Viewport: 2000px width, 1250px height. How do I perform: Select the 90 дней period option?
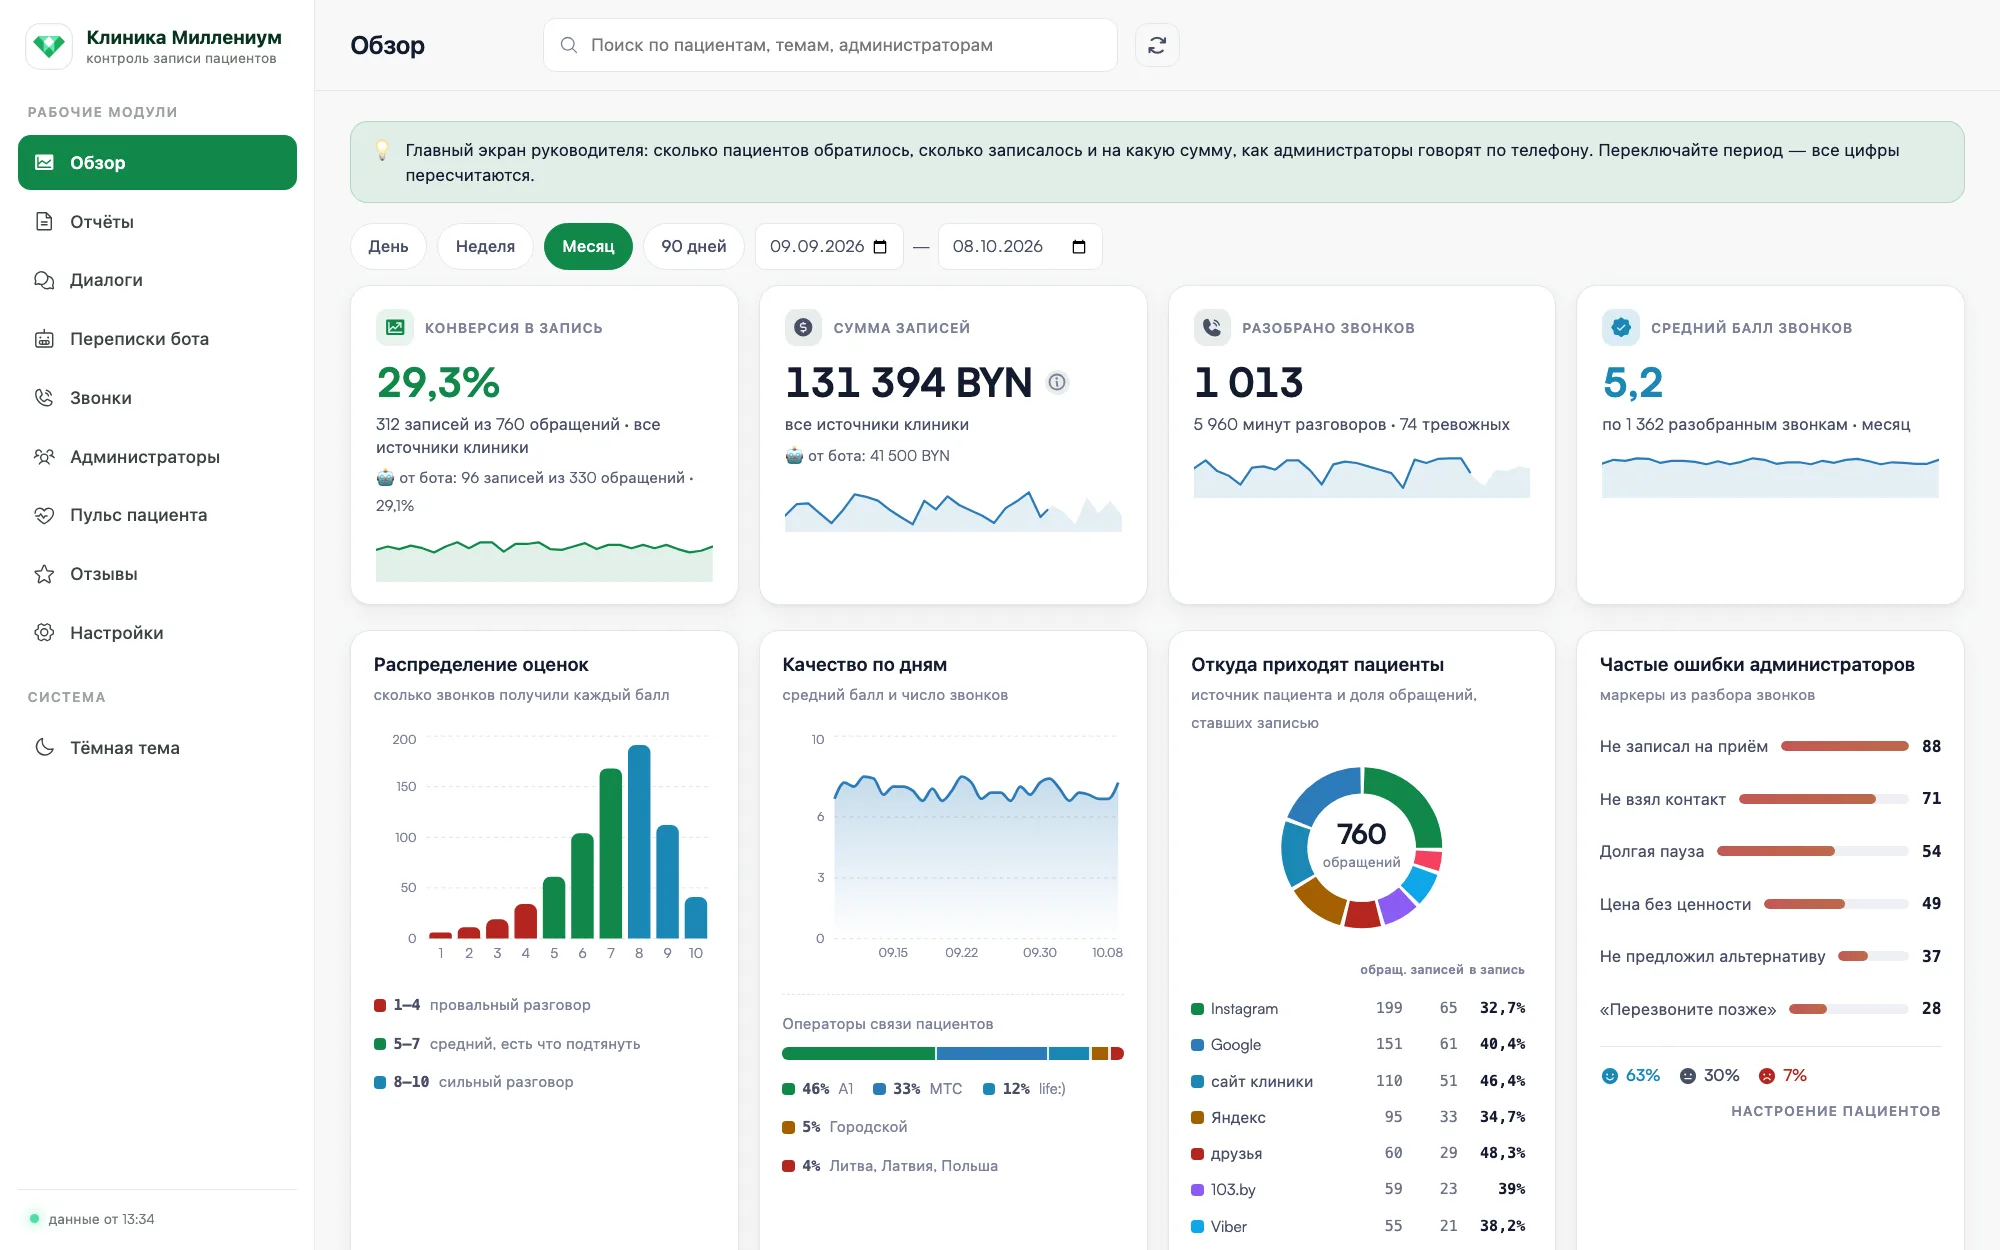click(x=694, y=246)
